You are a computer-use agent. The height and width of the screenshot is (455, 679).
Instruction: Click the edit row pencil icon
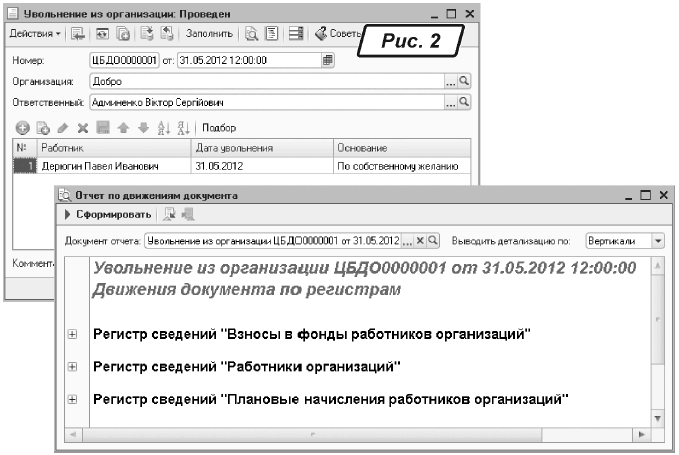pyautogui.click(x=63, y=128)
